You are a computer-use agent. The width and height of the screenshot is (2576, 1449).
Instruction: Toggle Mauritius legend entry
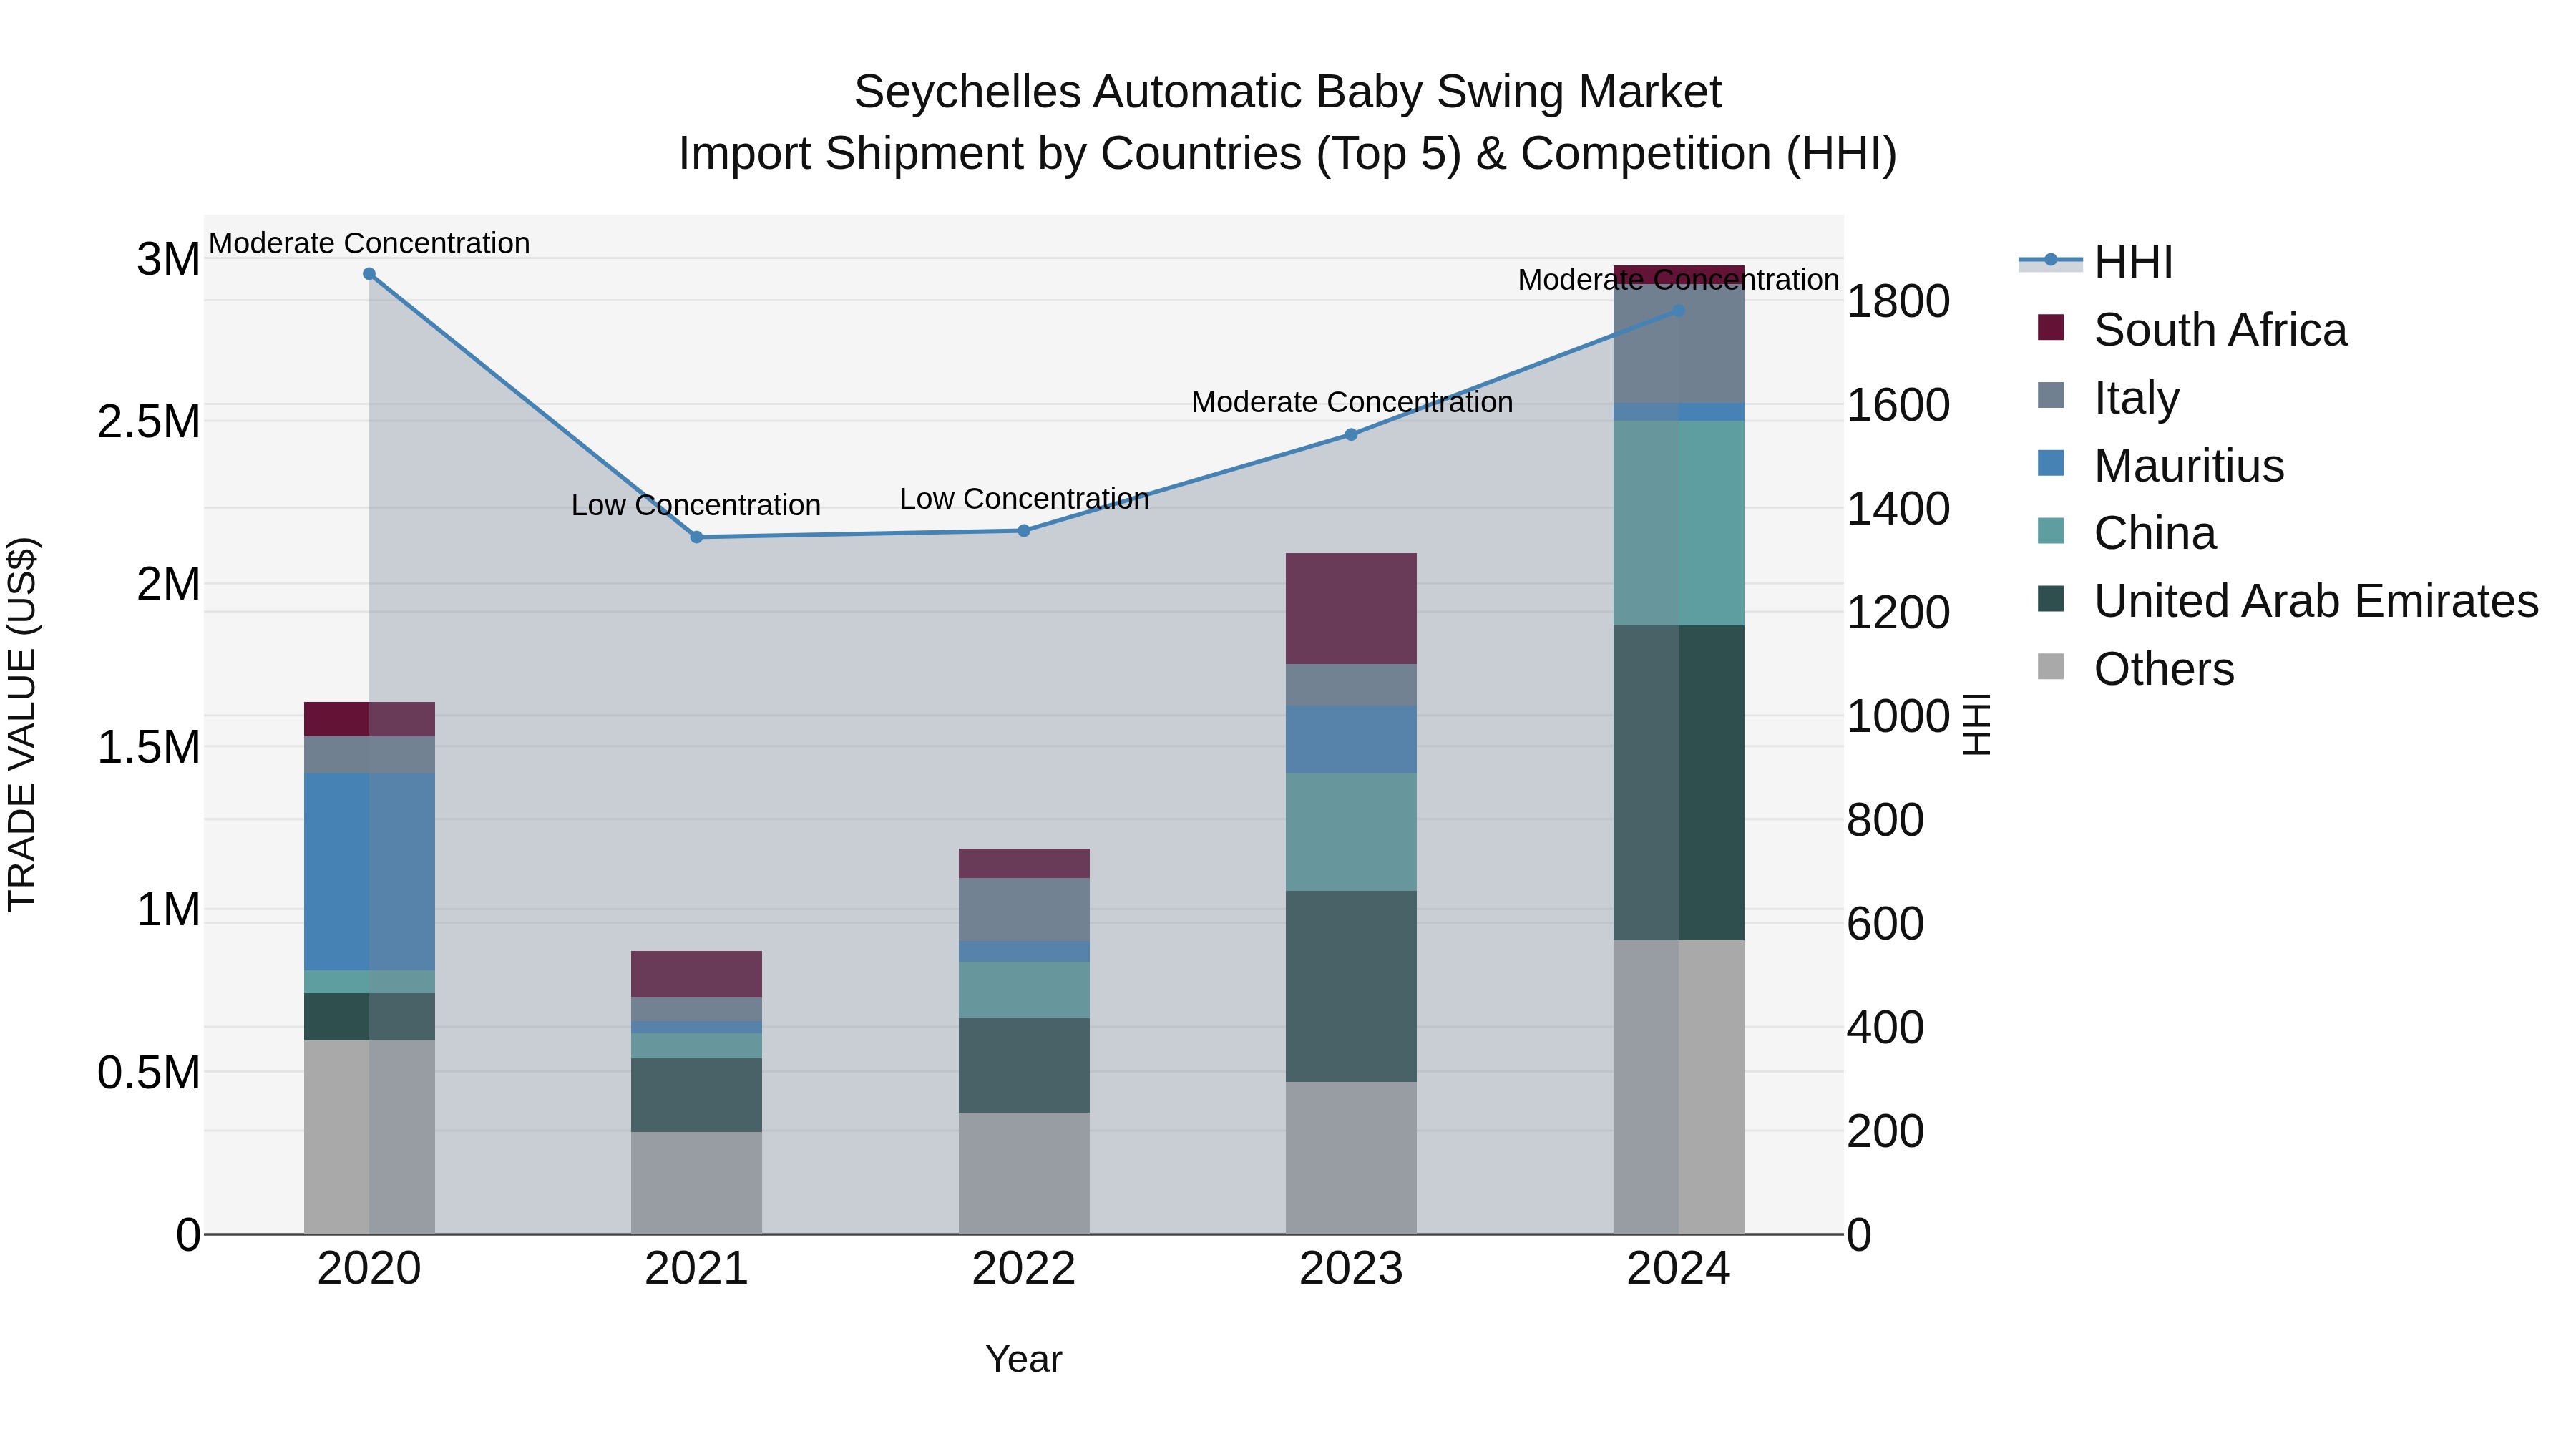coord(2160,466)
